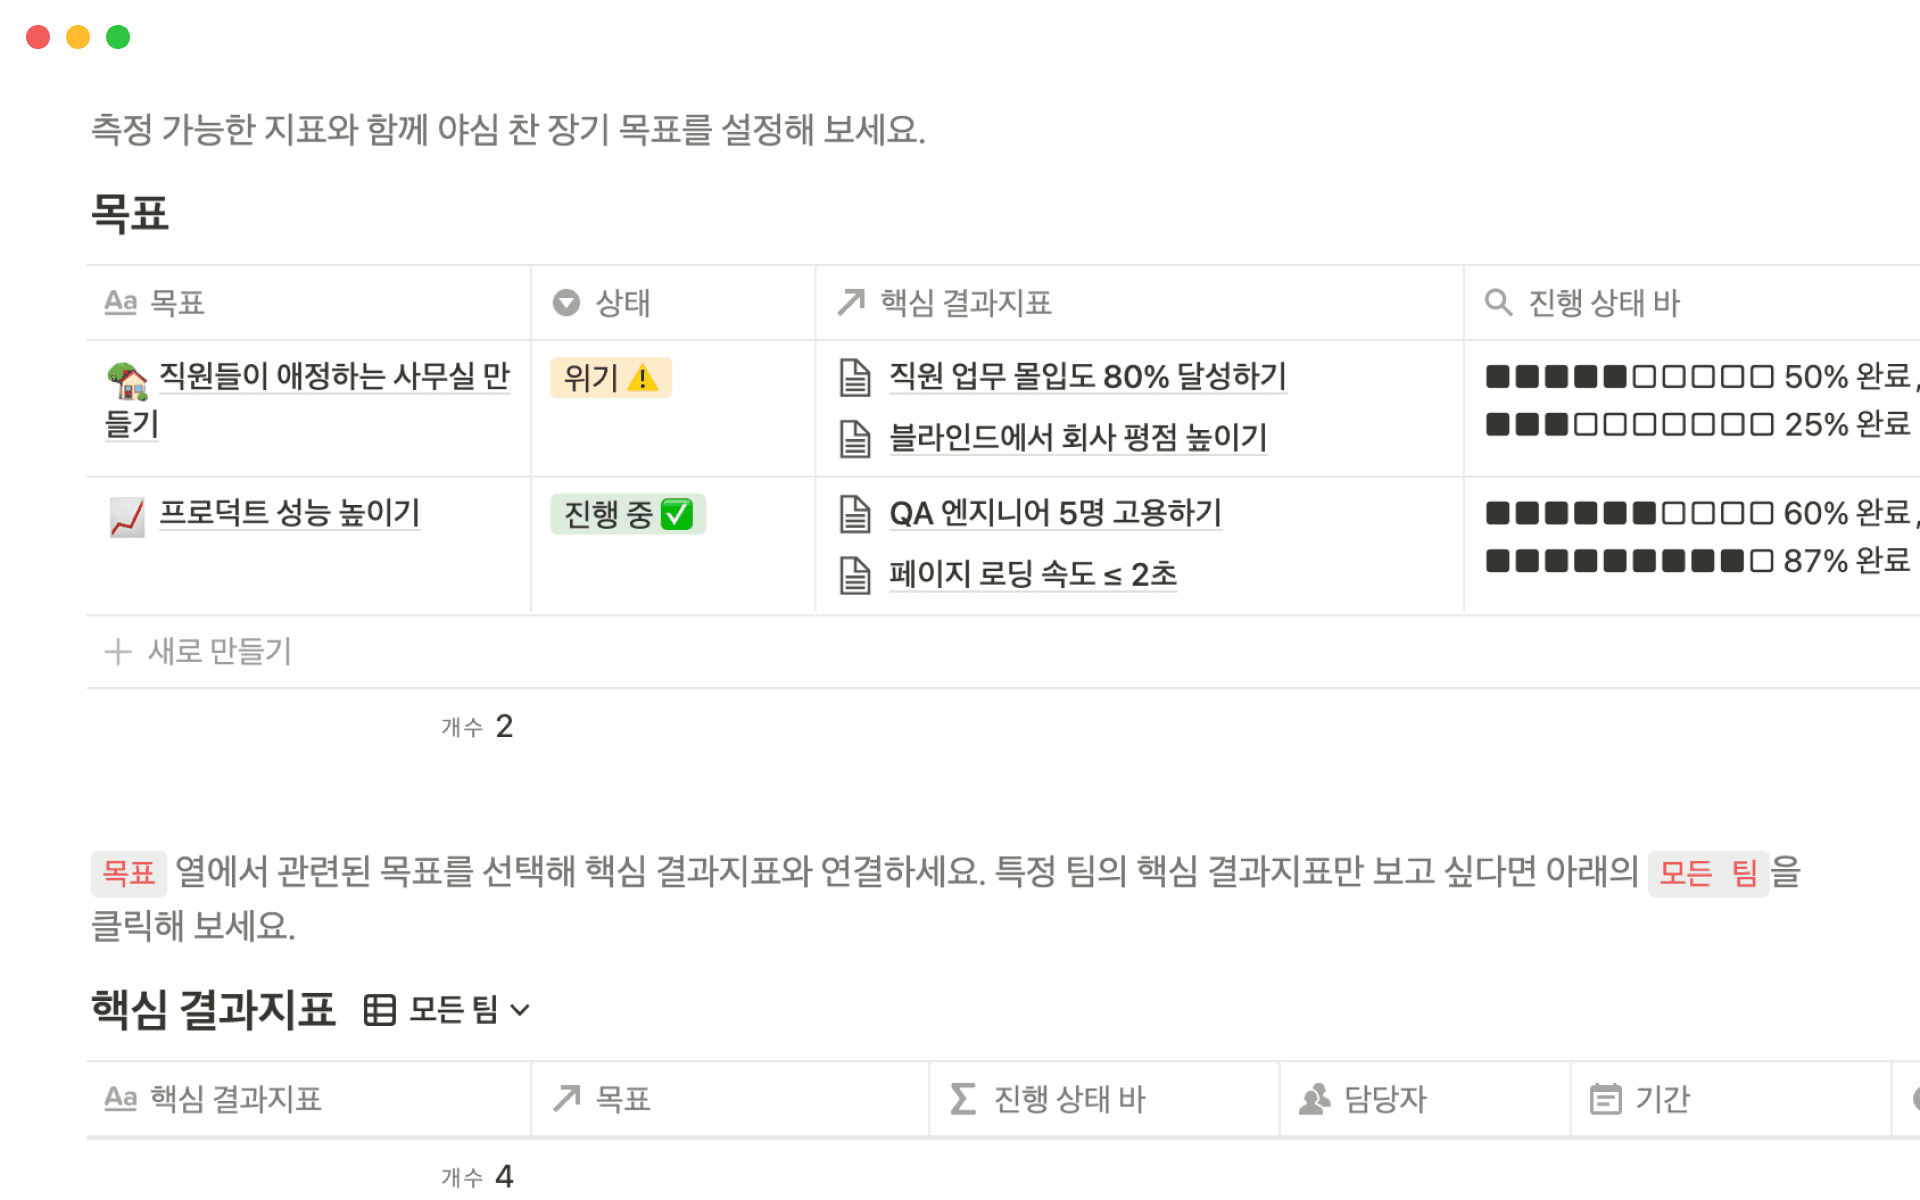Click the house emoji icon beside the office goal
This screenshot has width=1920, height=1200.
click(x=127, y=380)
